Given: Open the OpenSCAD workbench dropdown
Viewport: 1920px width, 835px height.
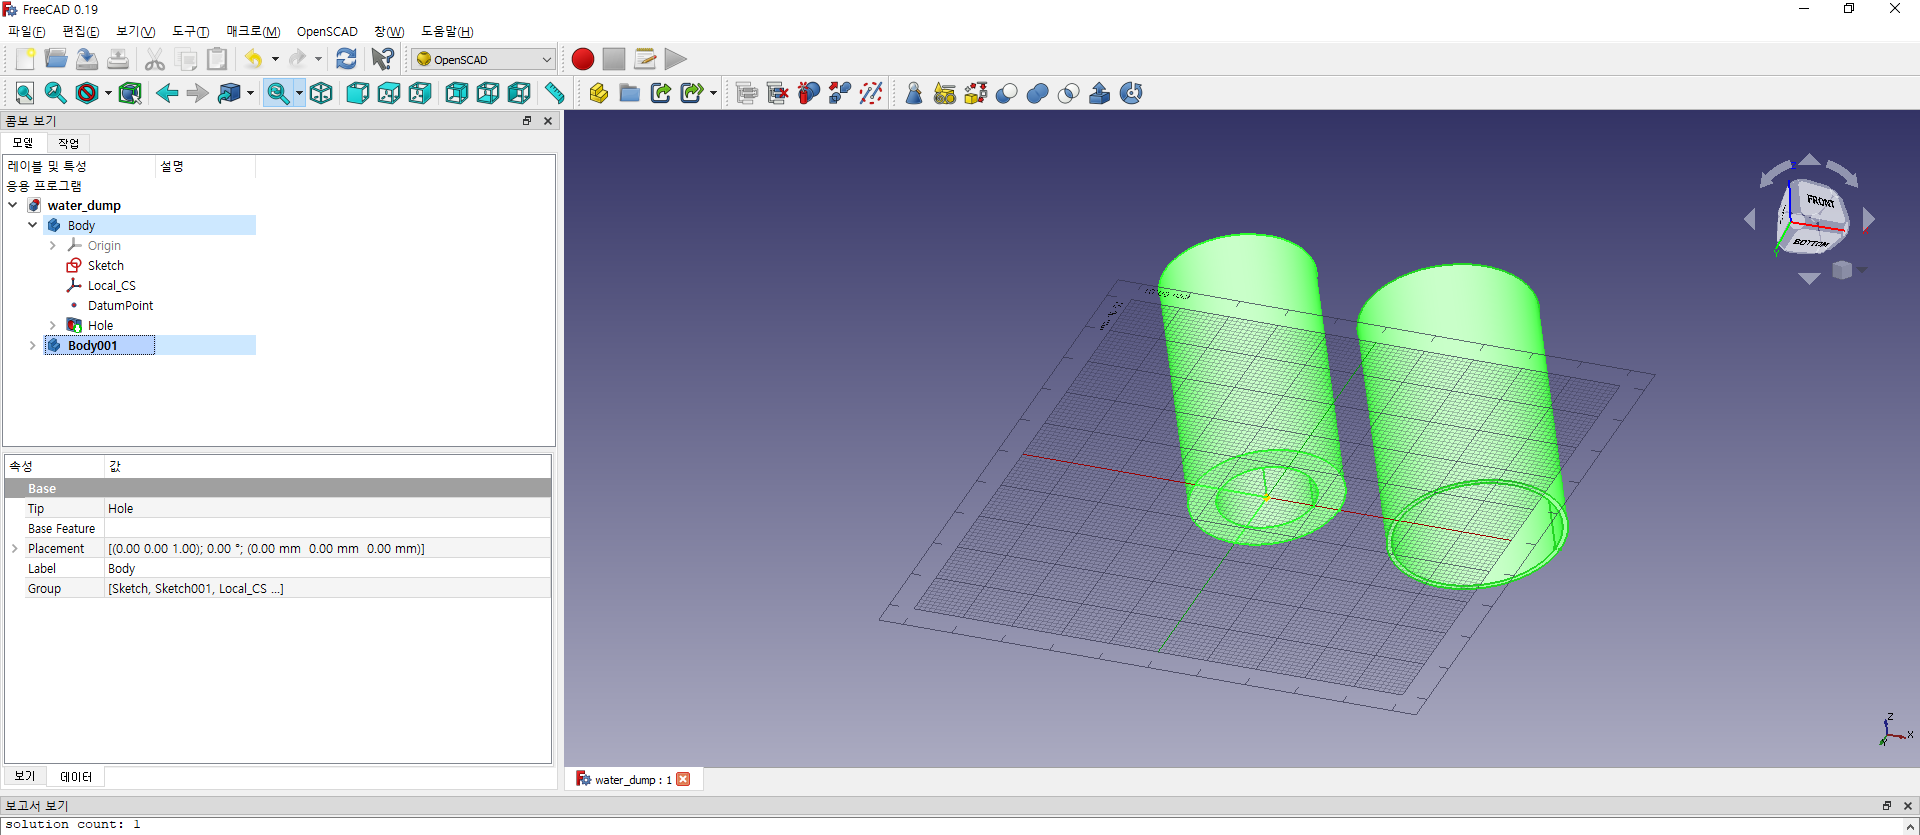Looking at the screenshot, I should coord(484,59).
